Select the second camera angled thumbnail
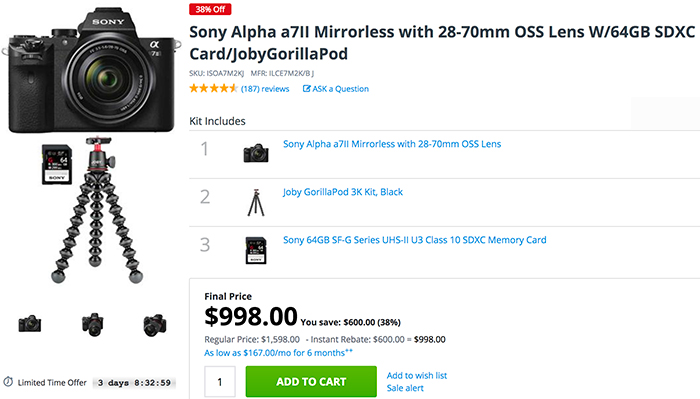The width and height of the screenshot is (700, 399). tap(93, 324)
